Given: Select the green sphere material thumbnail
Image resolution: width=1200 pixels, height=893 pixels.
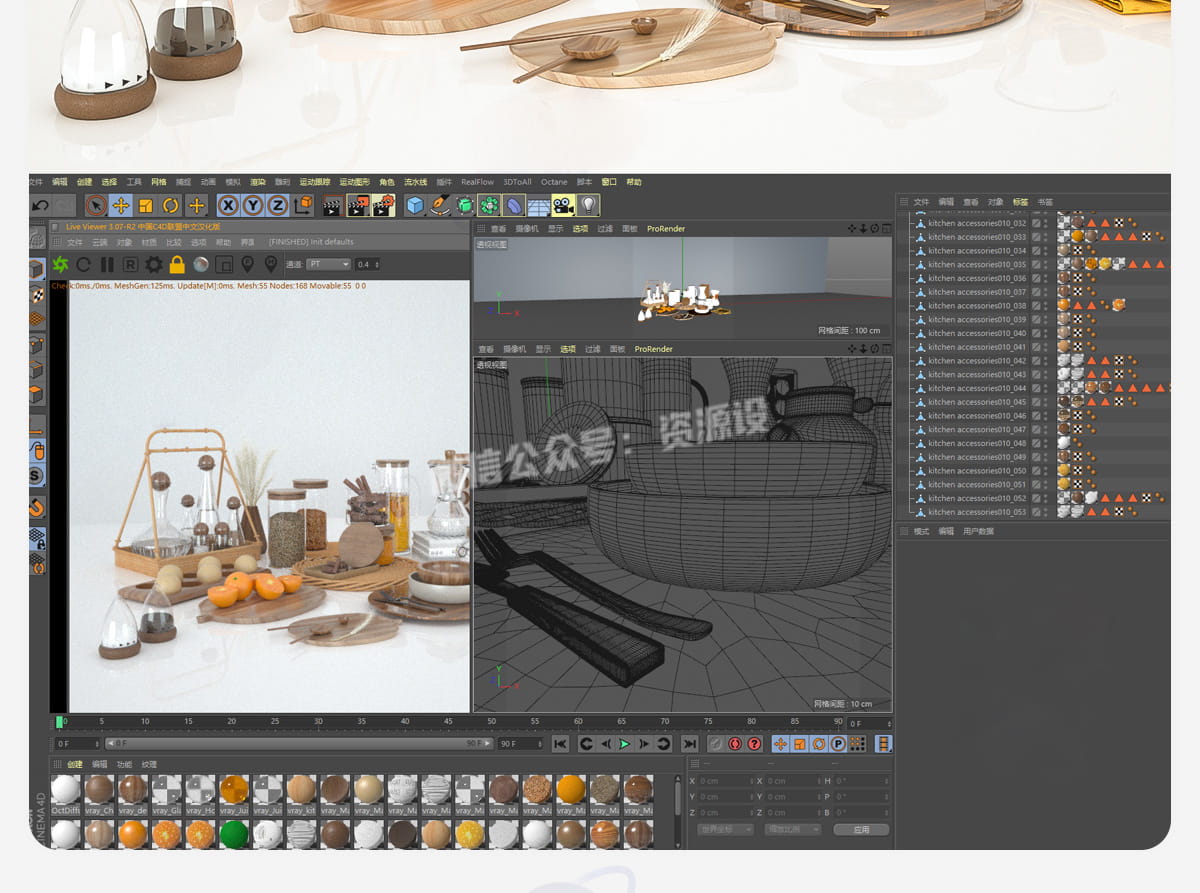Looking at the screenshot, I should 234,834.
